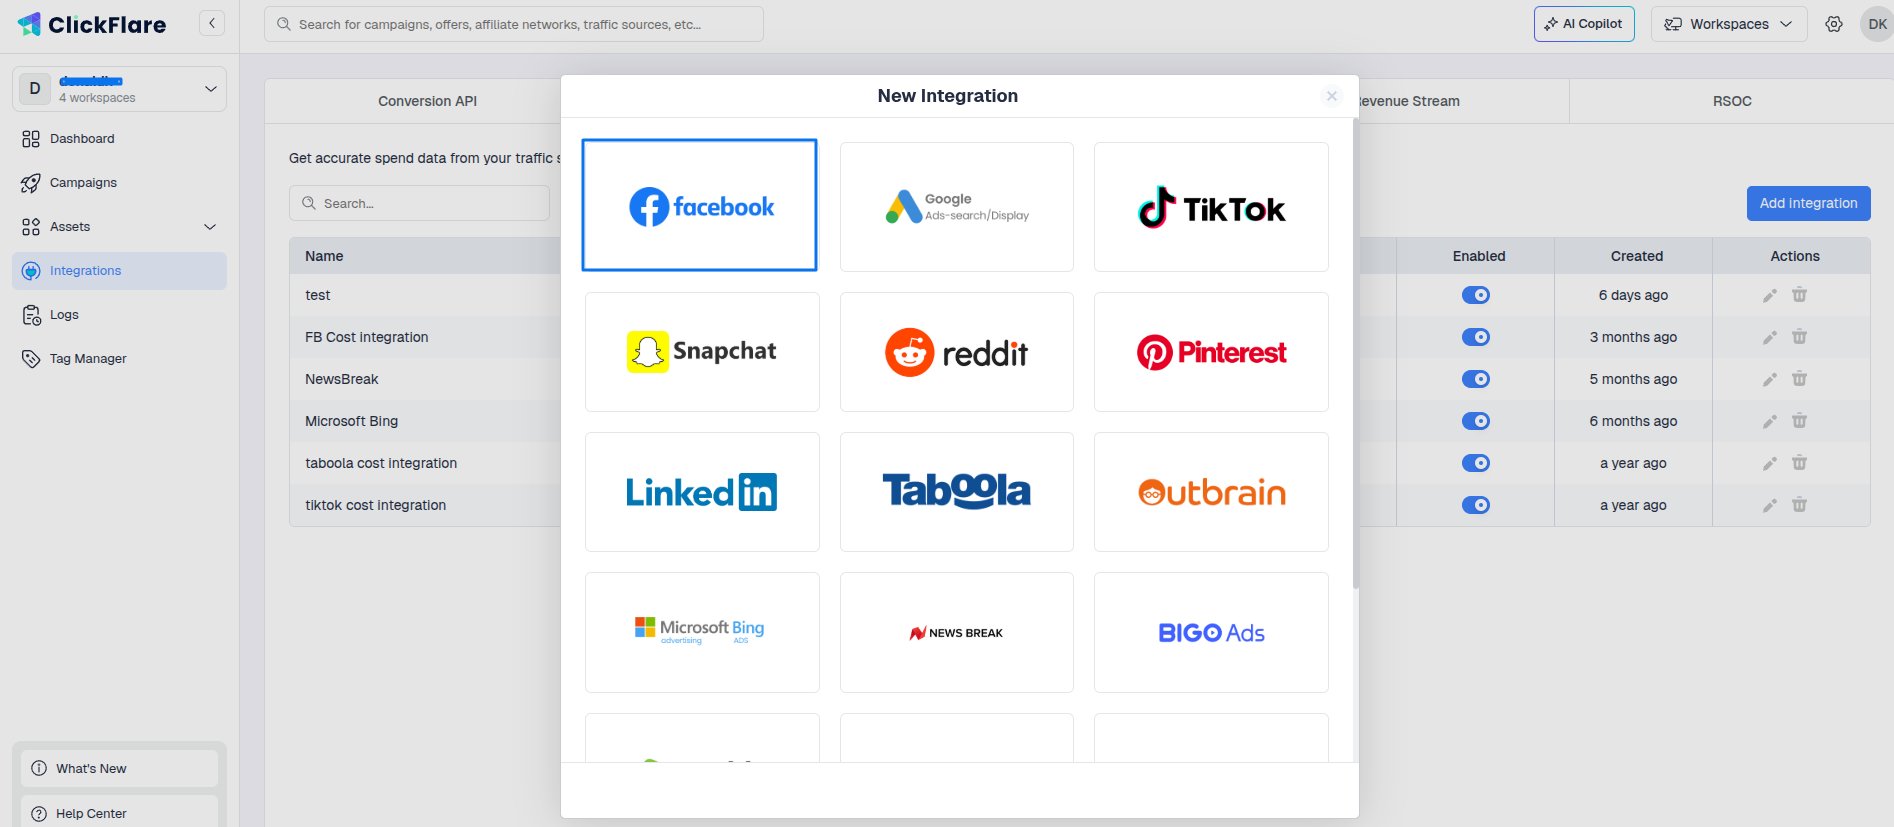1894x827 pixels.
Task: Delete the Microsoft Bing integration row
Action: 1799,421
